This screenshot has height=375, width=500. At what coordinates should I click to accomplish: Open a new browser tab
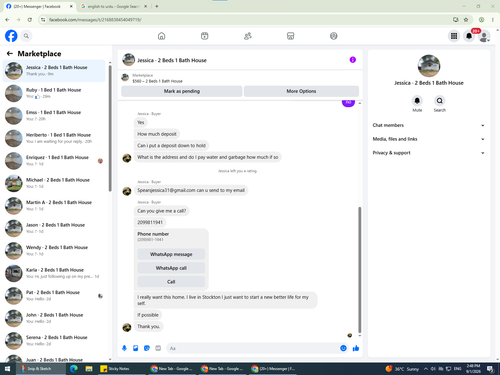coord(157,6)
